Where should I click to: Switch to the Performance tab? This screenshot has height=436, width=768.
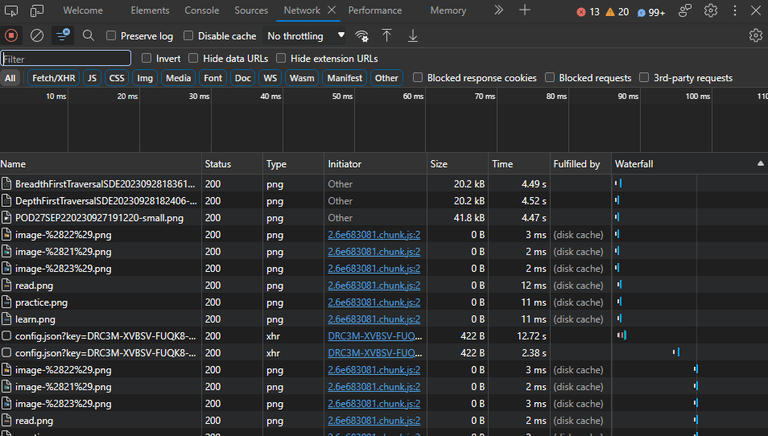point(375,10)
